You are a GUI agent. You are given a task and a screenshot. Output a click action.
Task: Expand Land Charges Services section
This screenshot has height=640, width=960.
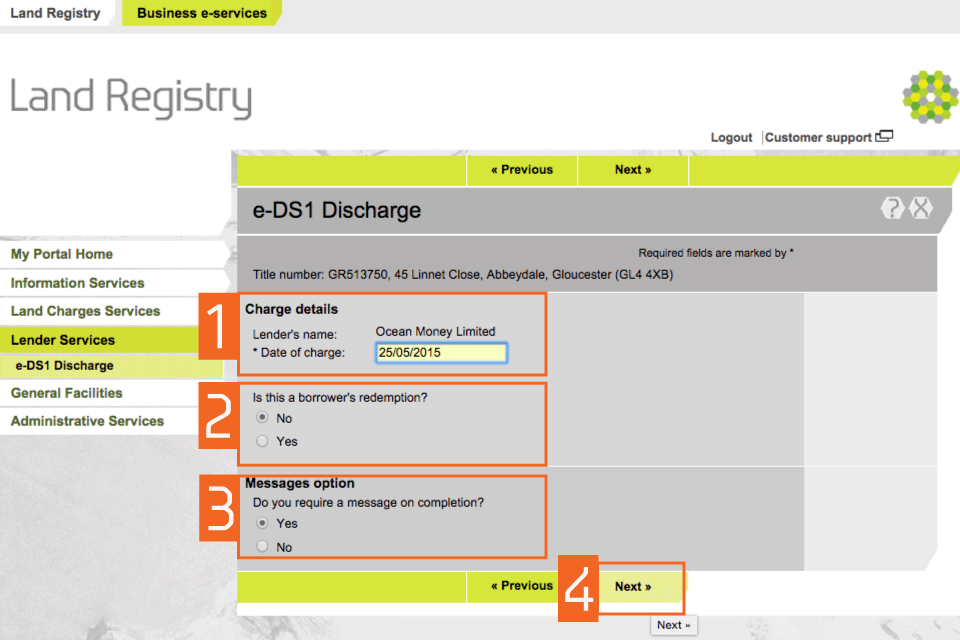pyautogui.click(x=85, y=311)
